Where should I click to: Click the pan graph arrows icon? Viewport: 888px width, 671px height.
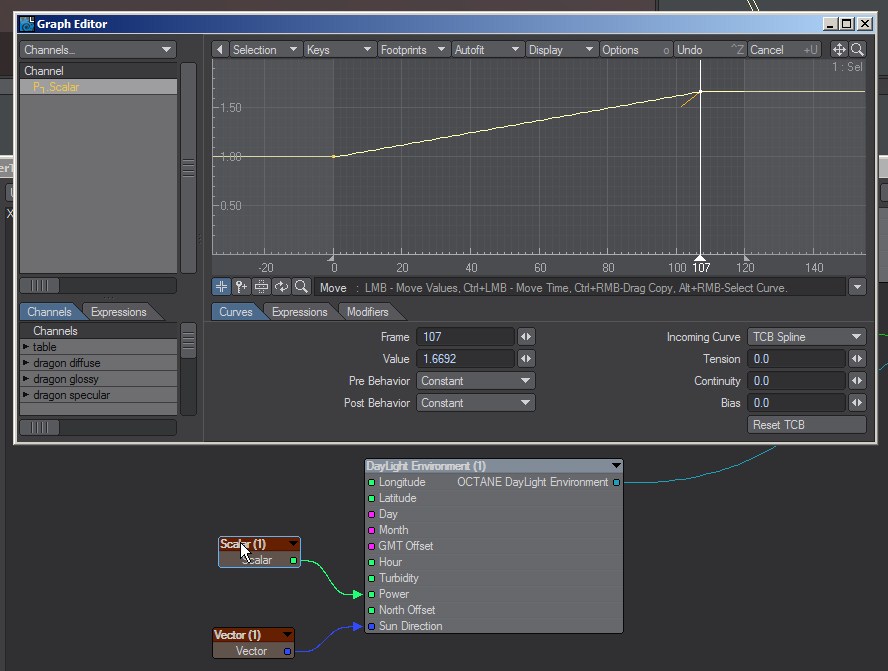839,50
